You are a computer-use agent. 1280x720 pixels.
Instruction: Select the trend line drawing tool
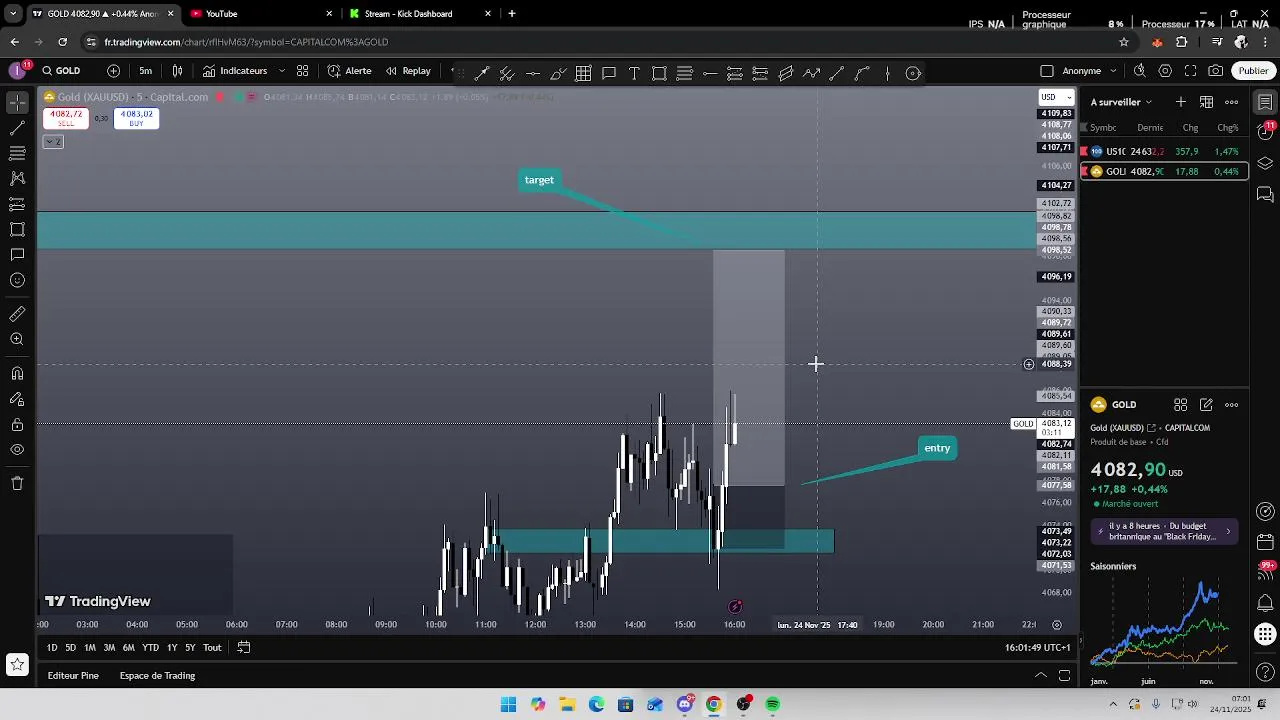[17, 128]
